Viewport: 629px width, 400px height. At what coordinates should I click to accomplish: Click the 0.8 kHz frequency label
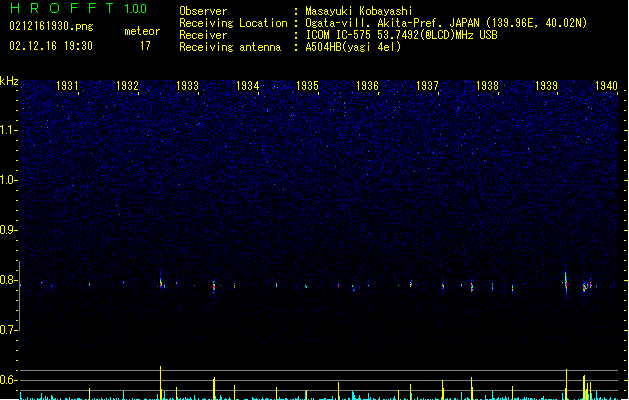pyautogui.click(x=8, y=280)
